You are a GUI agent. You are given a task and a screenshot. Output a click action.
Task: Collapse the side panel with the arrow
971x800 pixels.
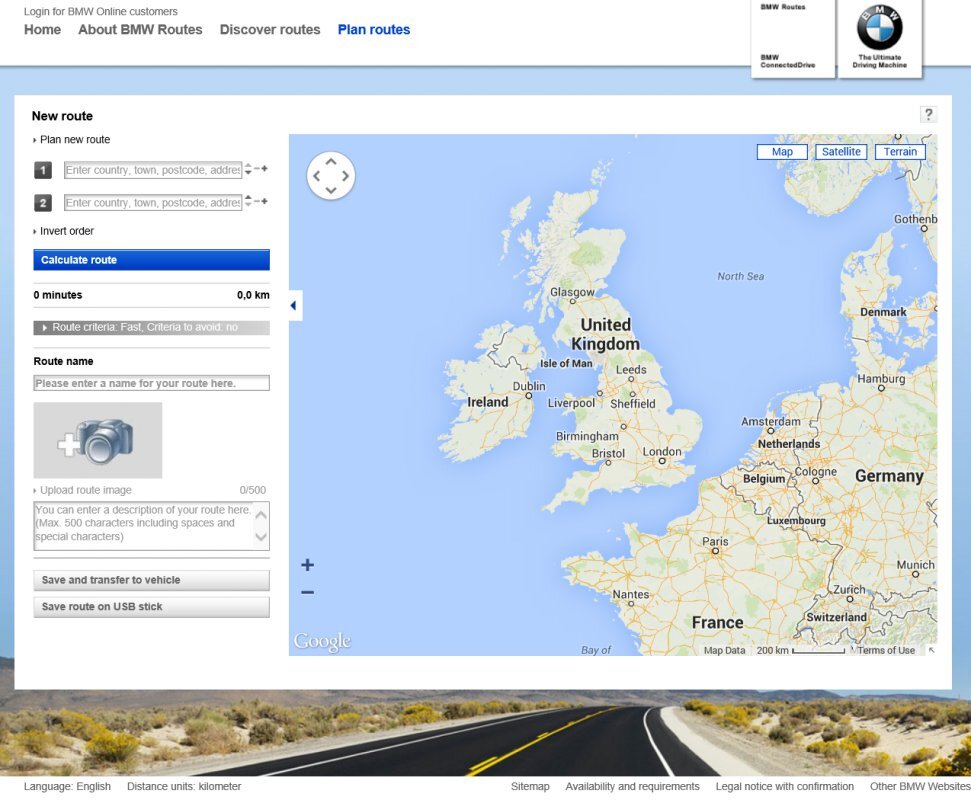tap(294, 305)
